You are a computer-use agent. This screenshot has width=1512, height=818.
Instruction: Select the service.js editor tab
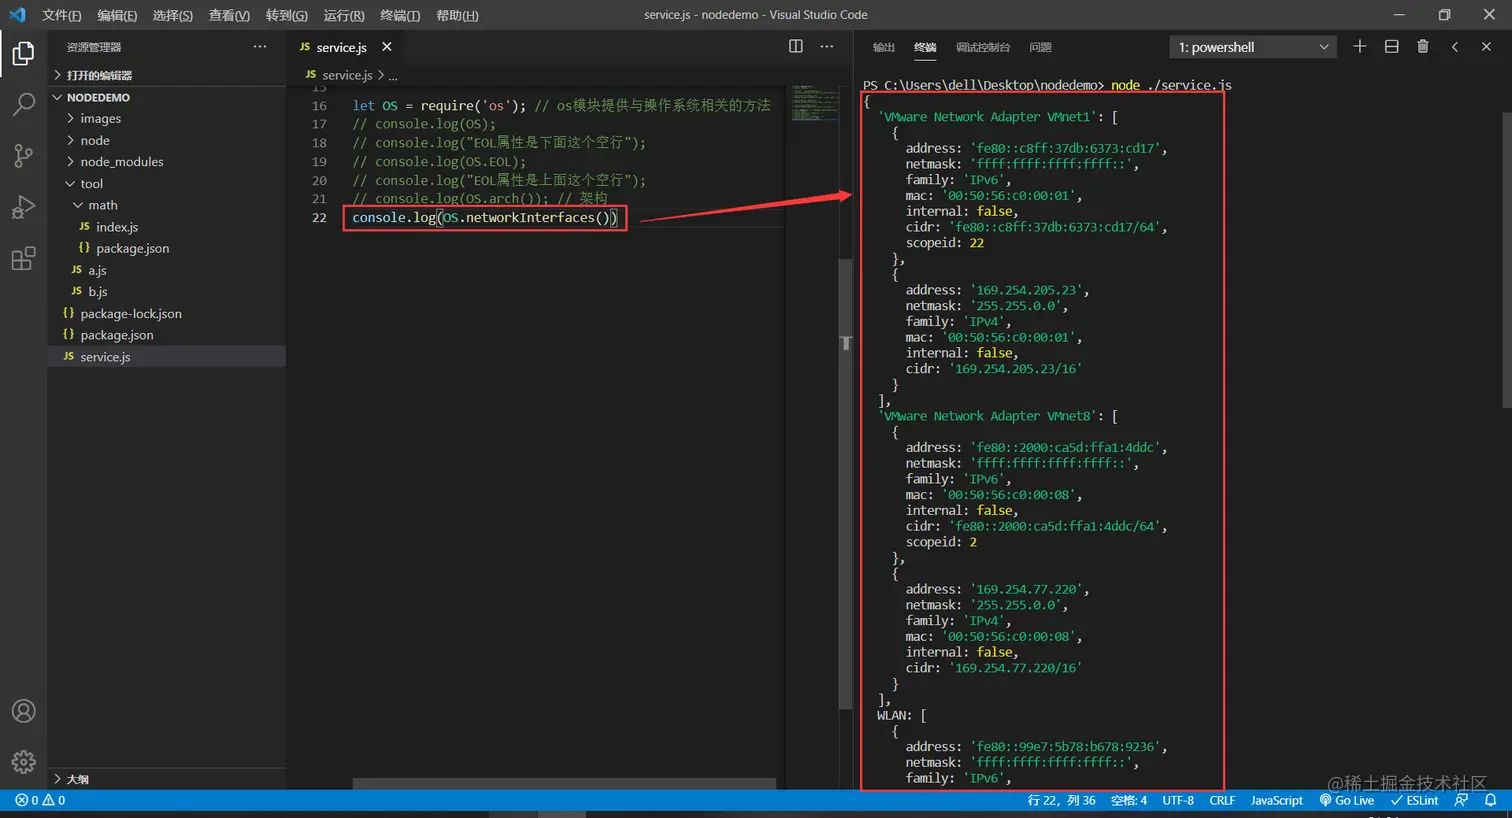345,47
